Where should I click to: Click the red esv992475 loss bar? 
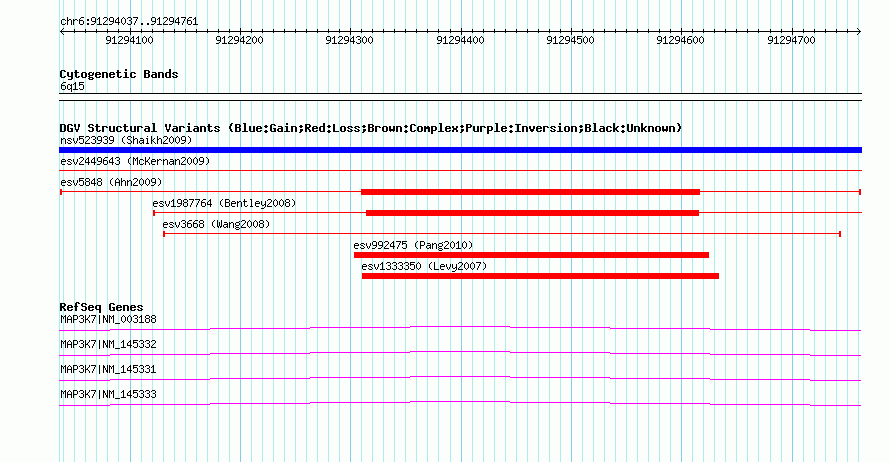(x=531, y=255)
